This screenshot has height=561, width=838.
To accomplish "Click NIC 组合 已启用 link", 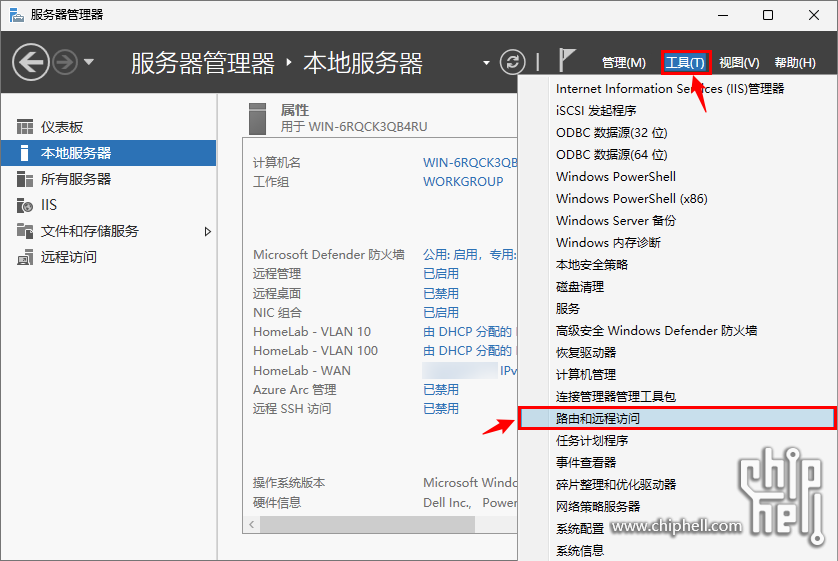I will pyautogui.click(x=441, y=313).
